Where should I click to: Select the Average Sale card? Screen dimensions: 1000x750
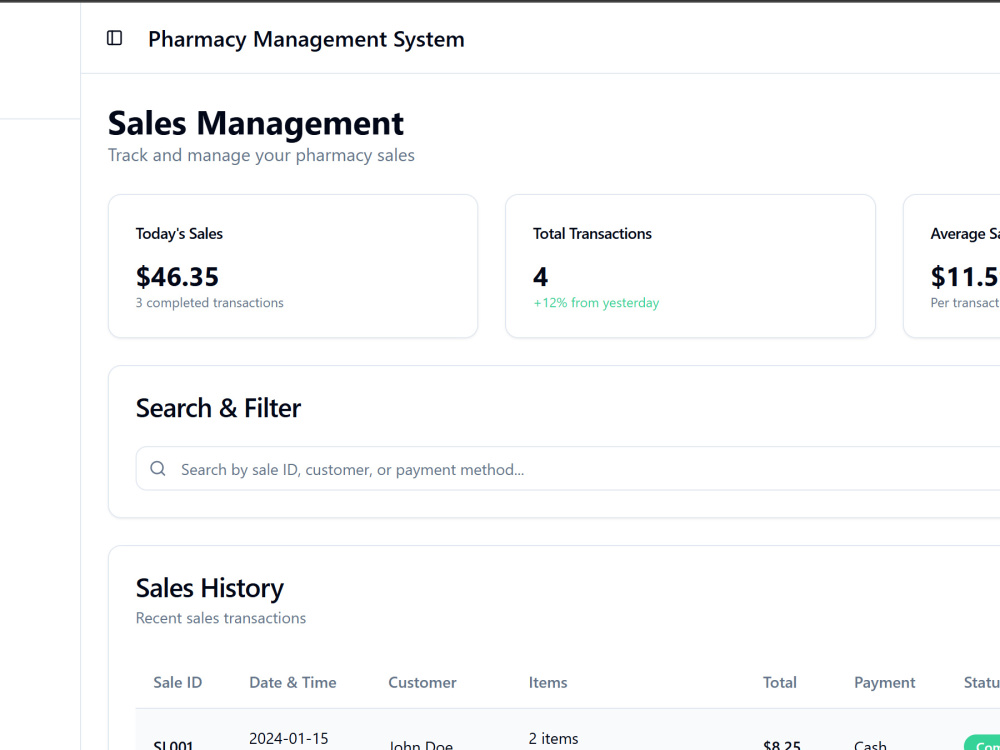(x=952, y=266)
